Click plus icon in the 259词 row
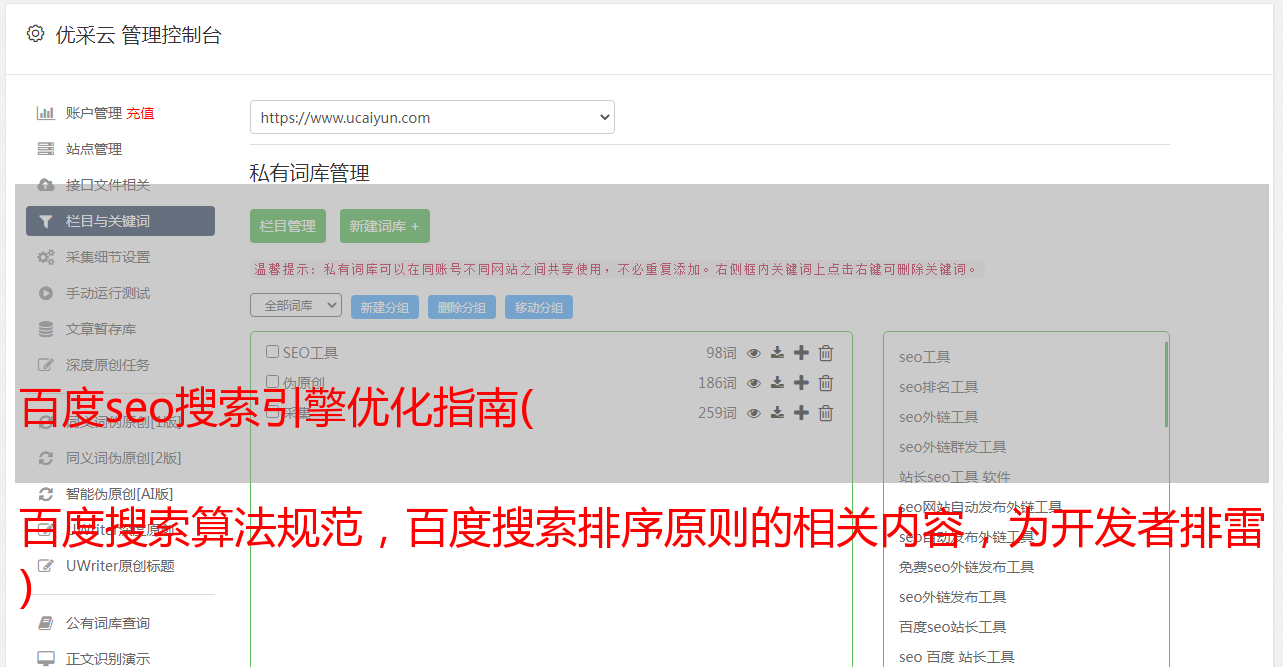Image resolution: width=1283 pixels, height=667 pixels. [801, 413]
